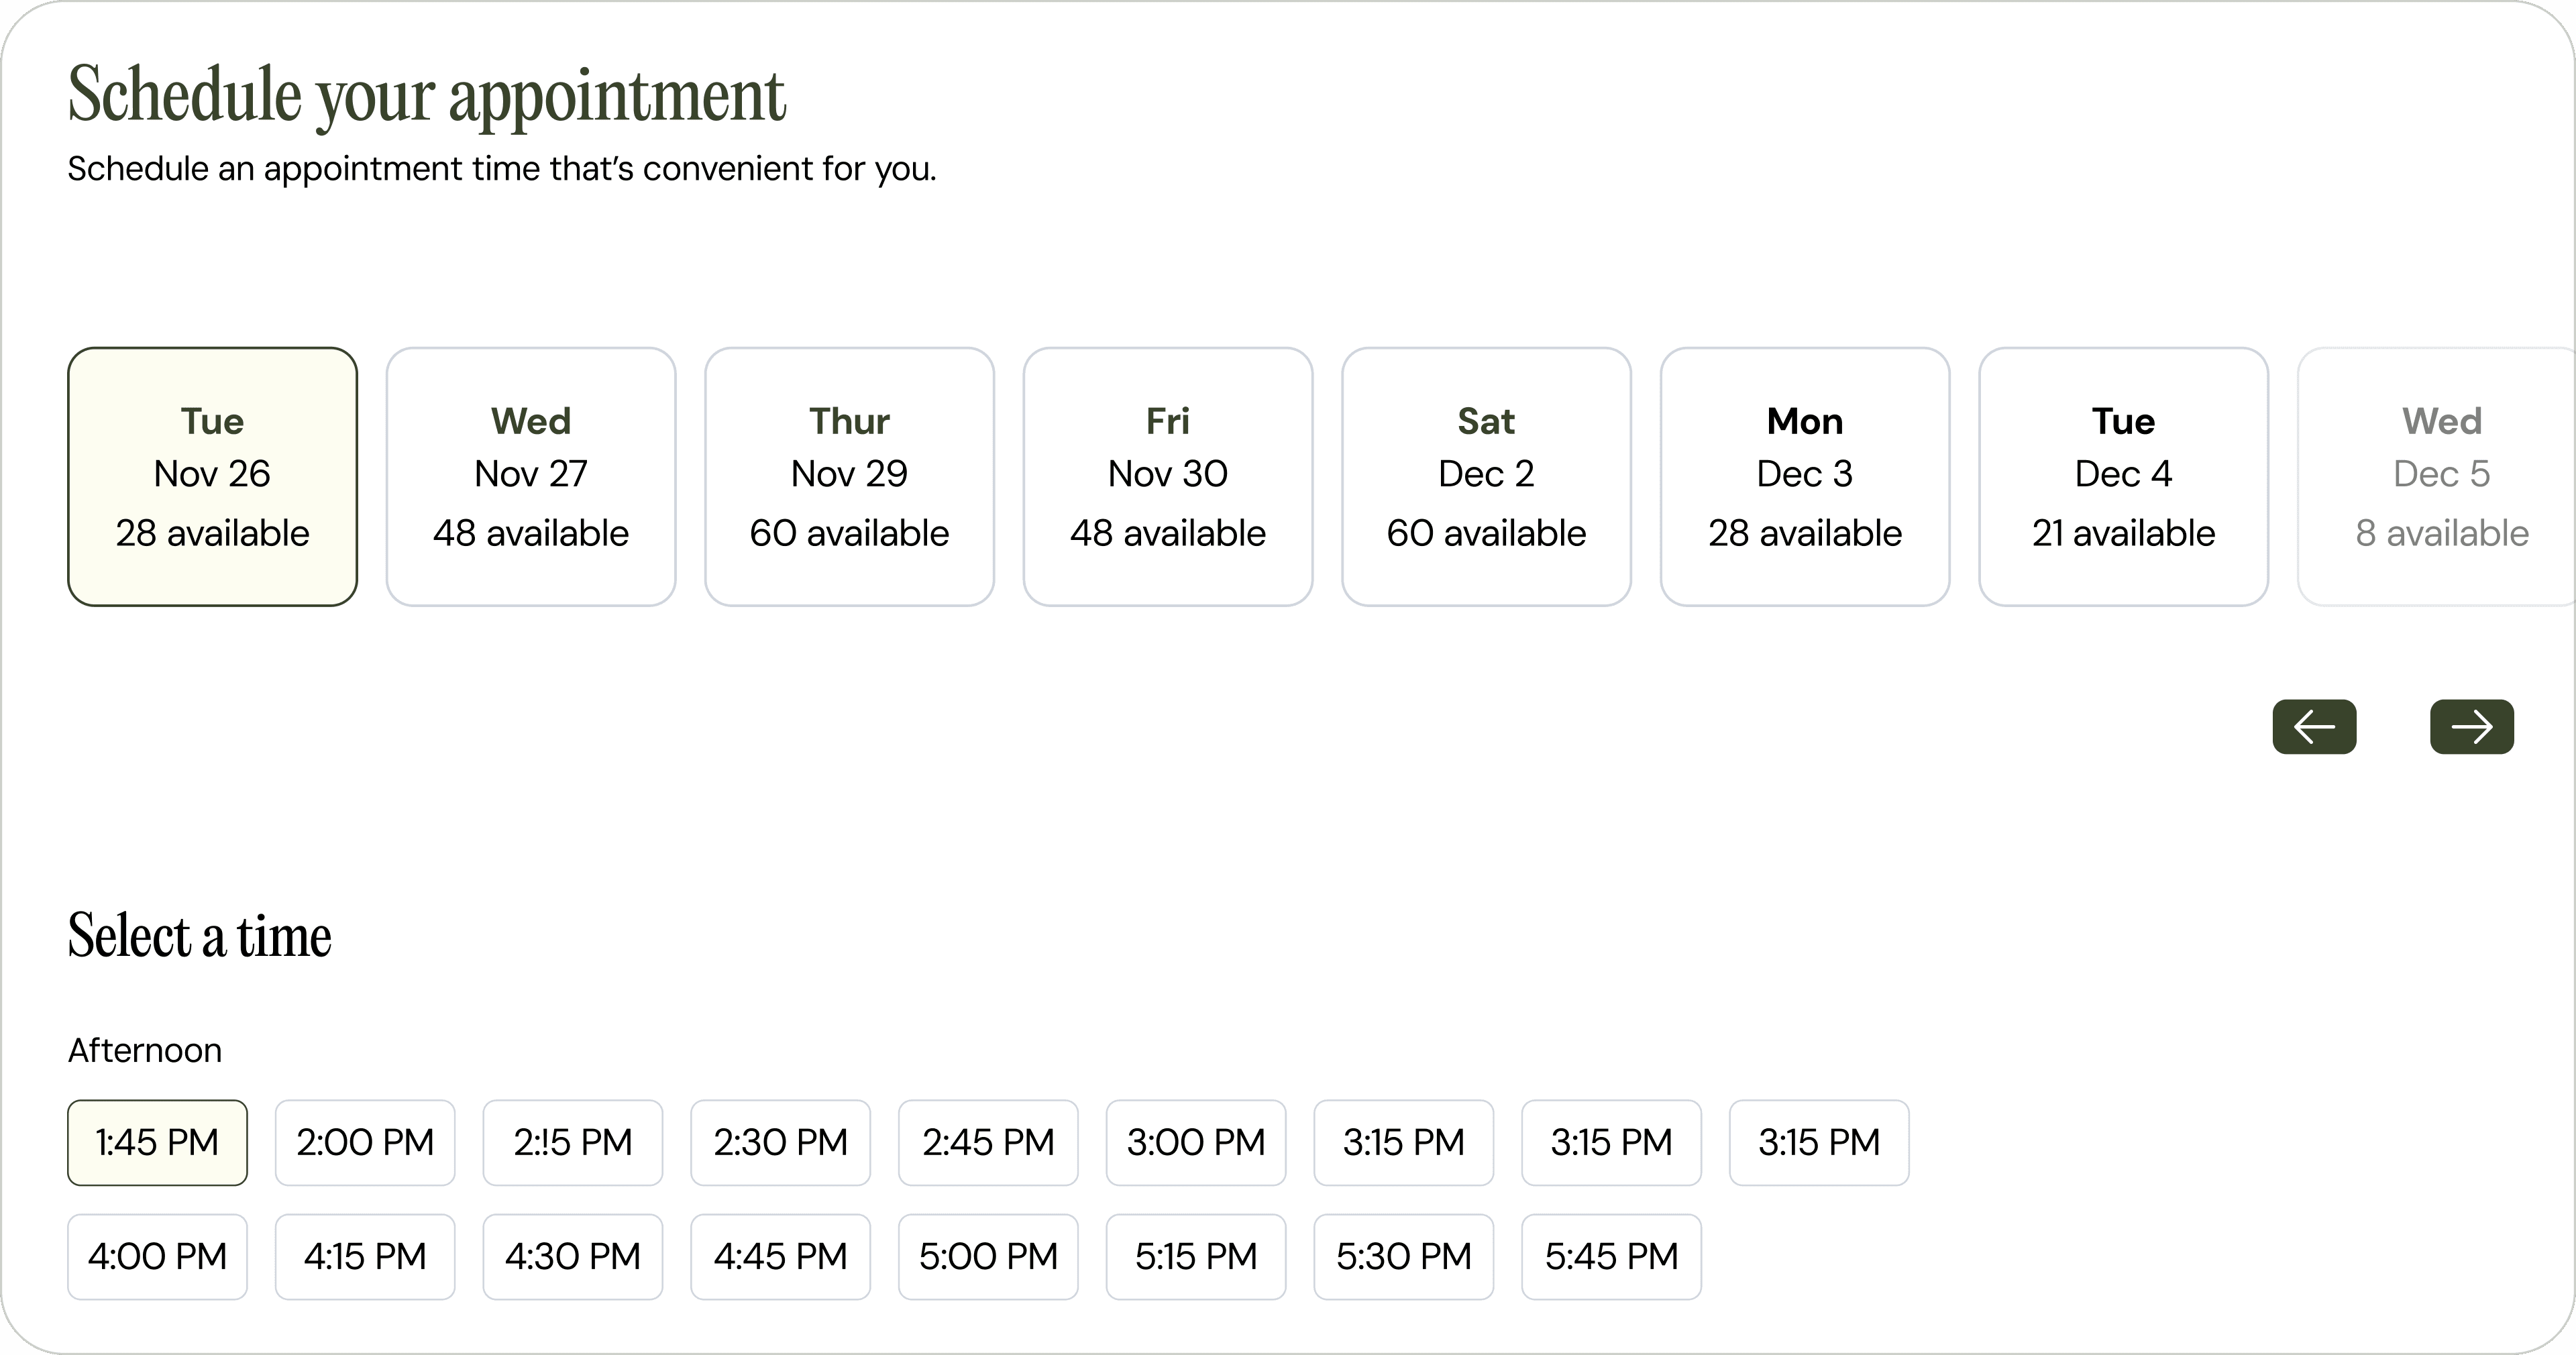Choose the 2:00 PM appointment time

pos(365,1142)
